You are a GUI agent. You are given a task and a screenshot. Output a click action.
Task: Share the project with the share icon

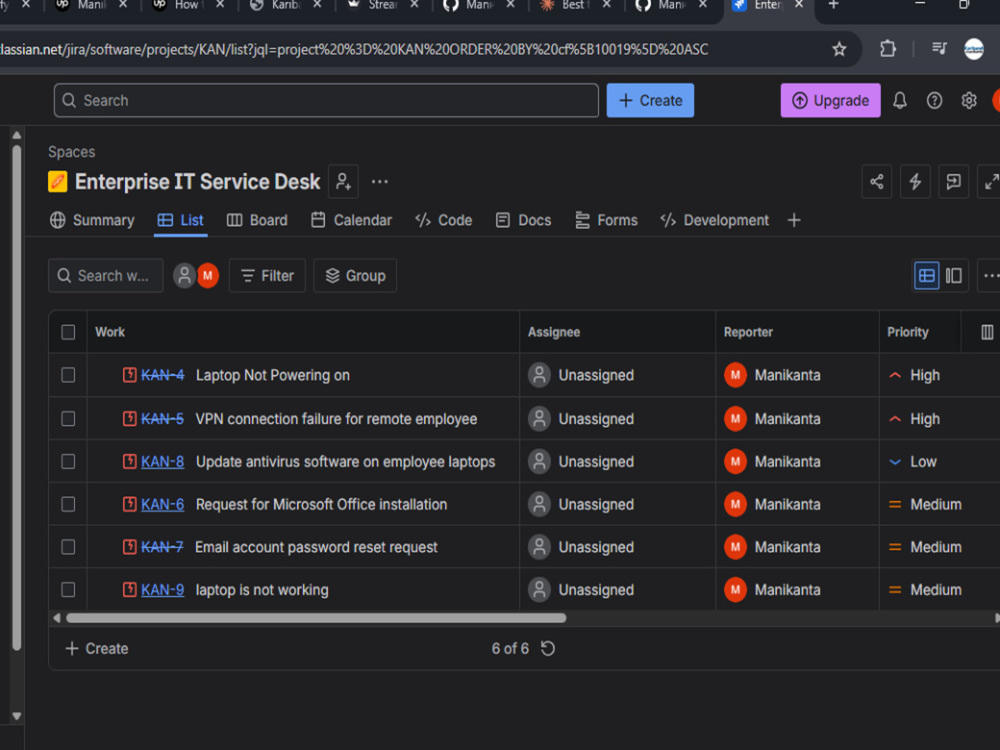[877, 182]
